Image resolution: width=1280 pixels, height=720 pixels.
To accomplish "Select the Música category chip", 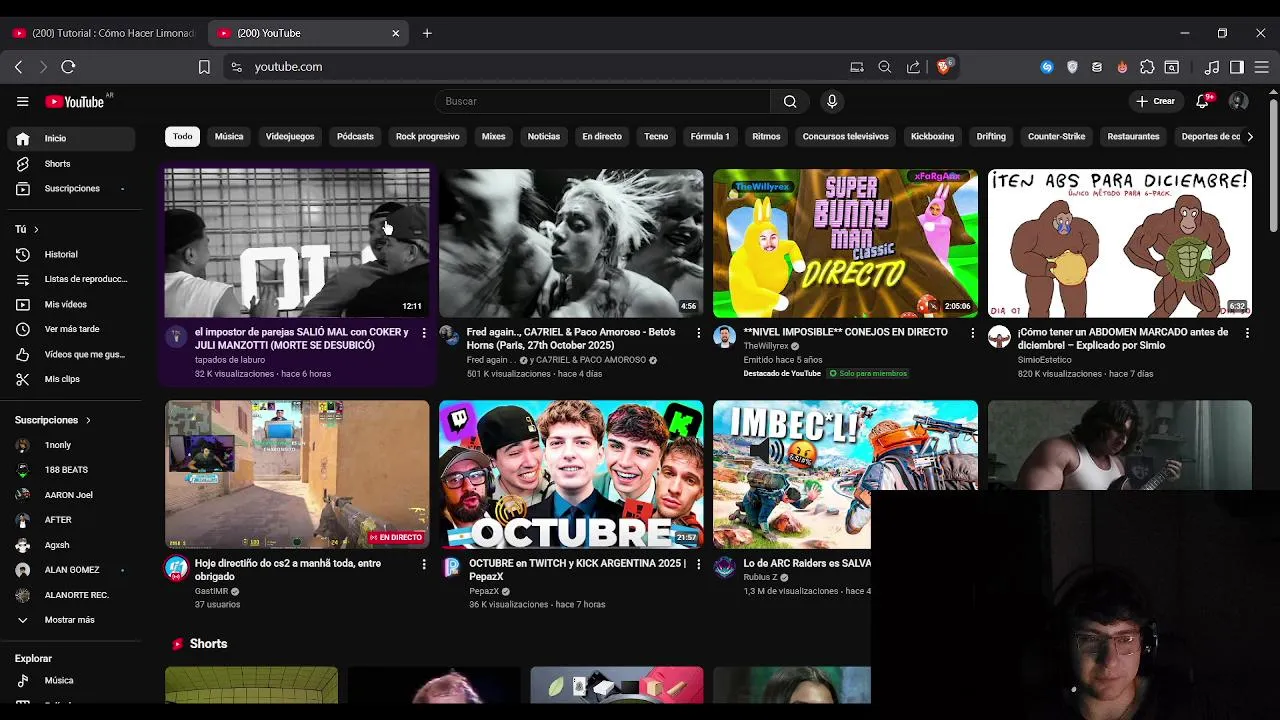I will pos(229,136).
